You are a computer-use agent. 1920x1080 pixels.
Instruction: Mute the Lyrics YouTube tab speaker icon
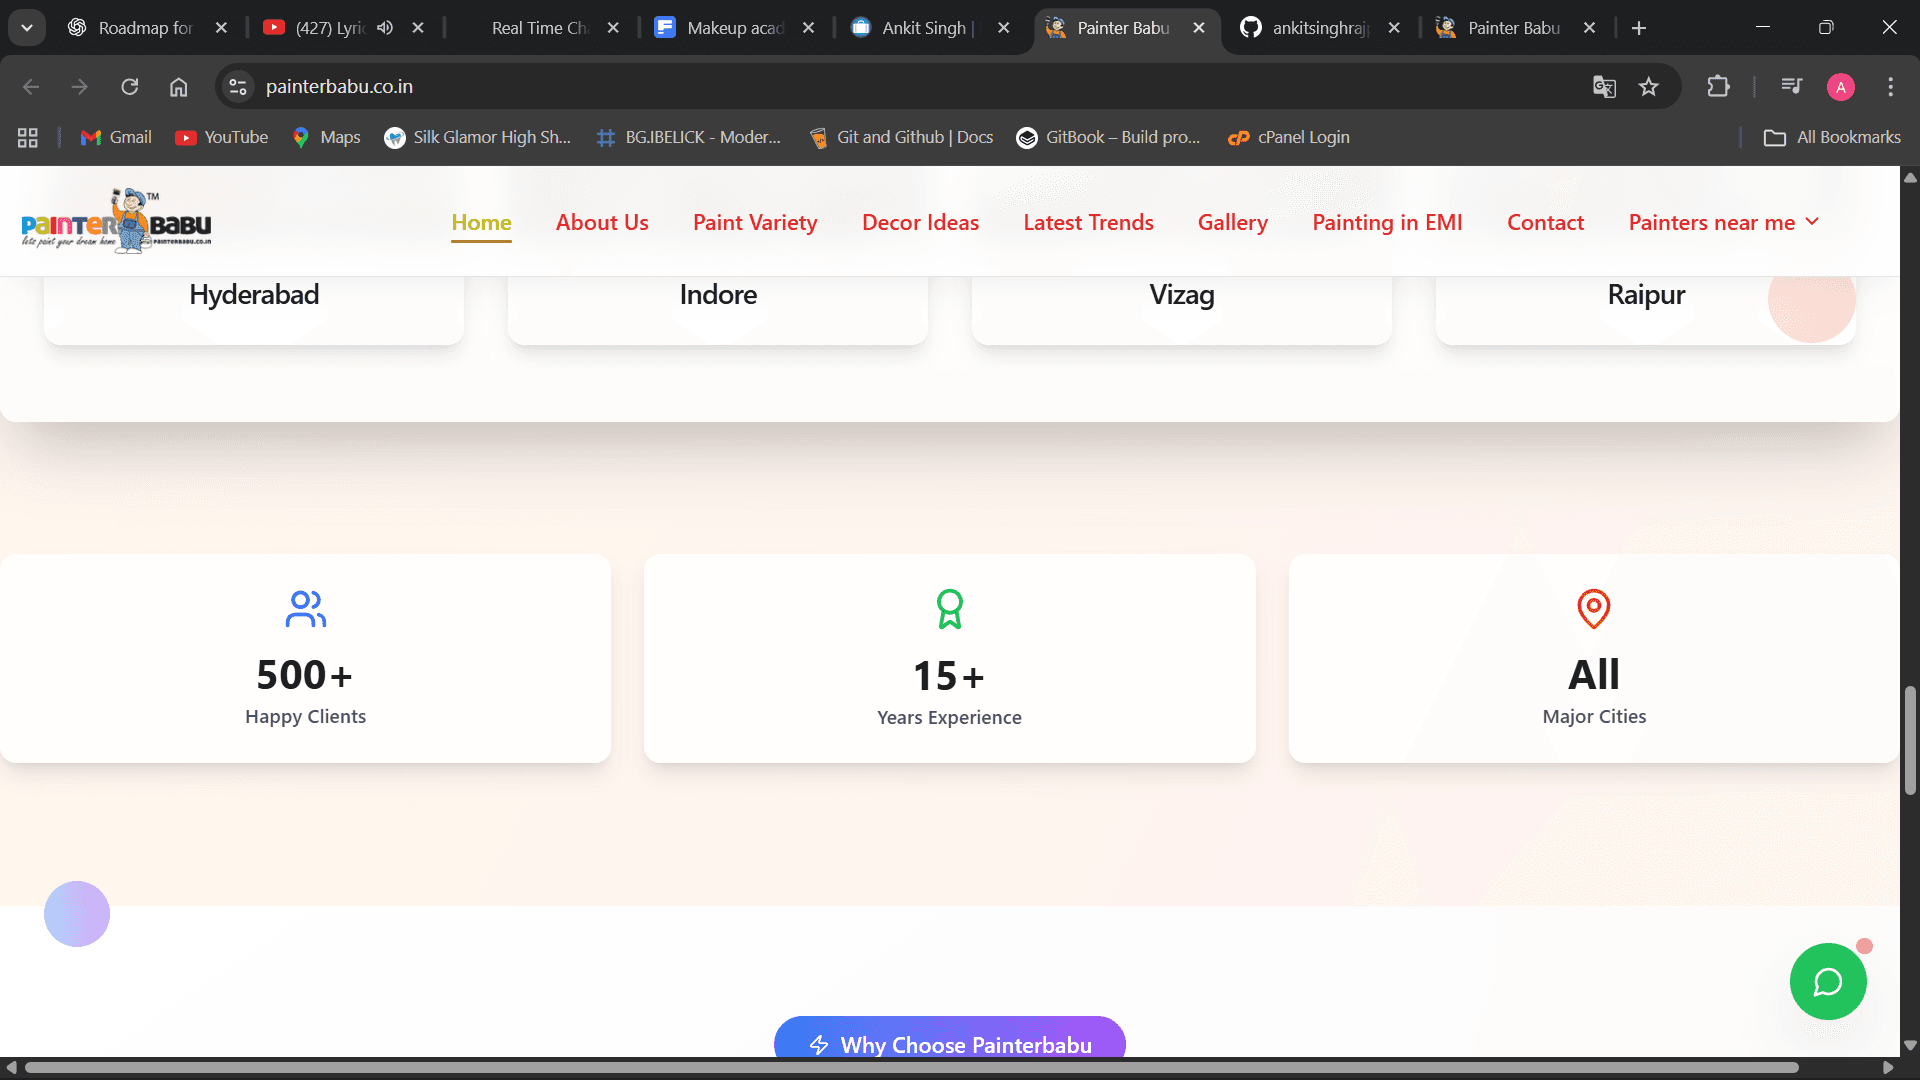click(385, 28)
